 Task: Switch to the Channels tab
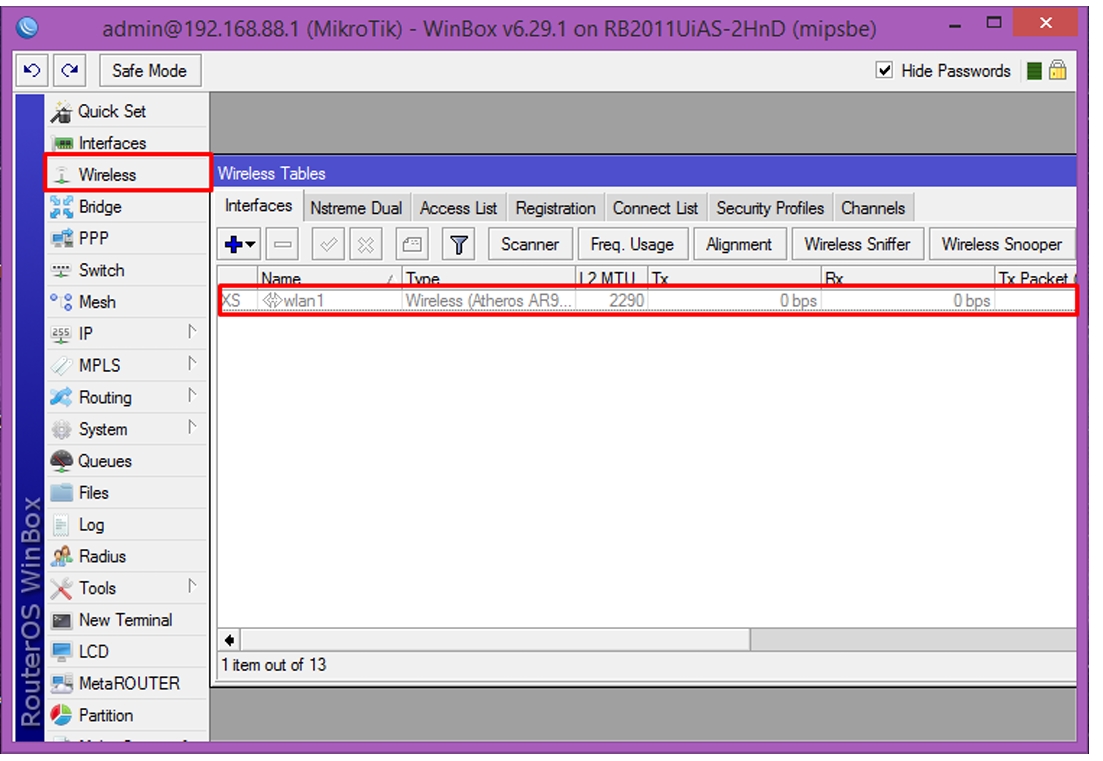[x=873, y=208]
